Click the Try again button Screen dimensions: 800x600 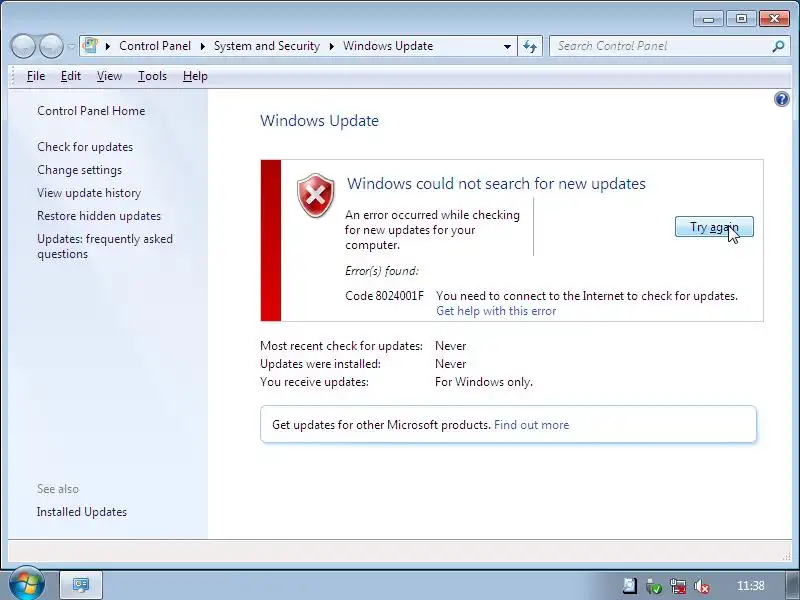point(714,227)
